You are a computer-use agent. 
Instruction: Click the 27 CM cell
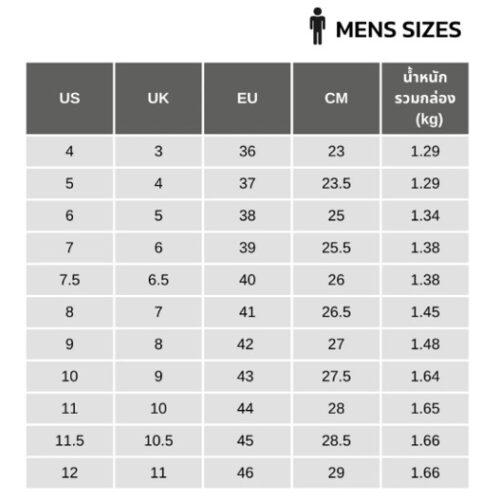pos(336,344)
